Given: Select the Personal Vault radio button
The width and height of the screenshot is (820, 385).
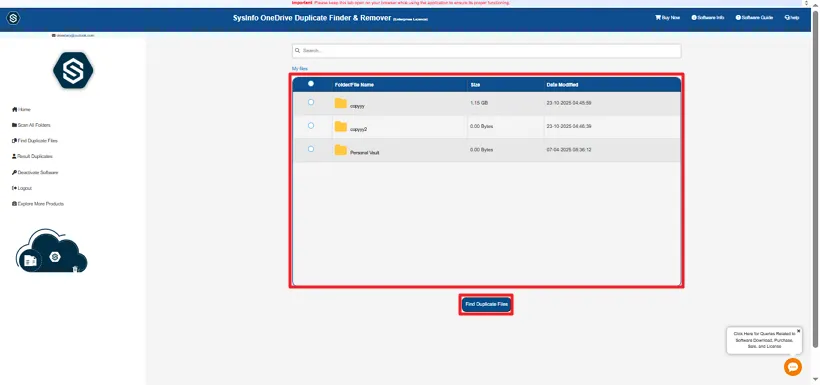Looking at the screenshot, I should click(x=311, y=149).
